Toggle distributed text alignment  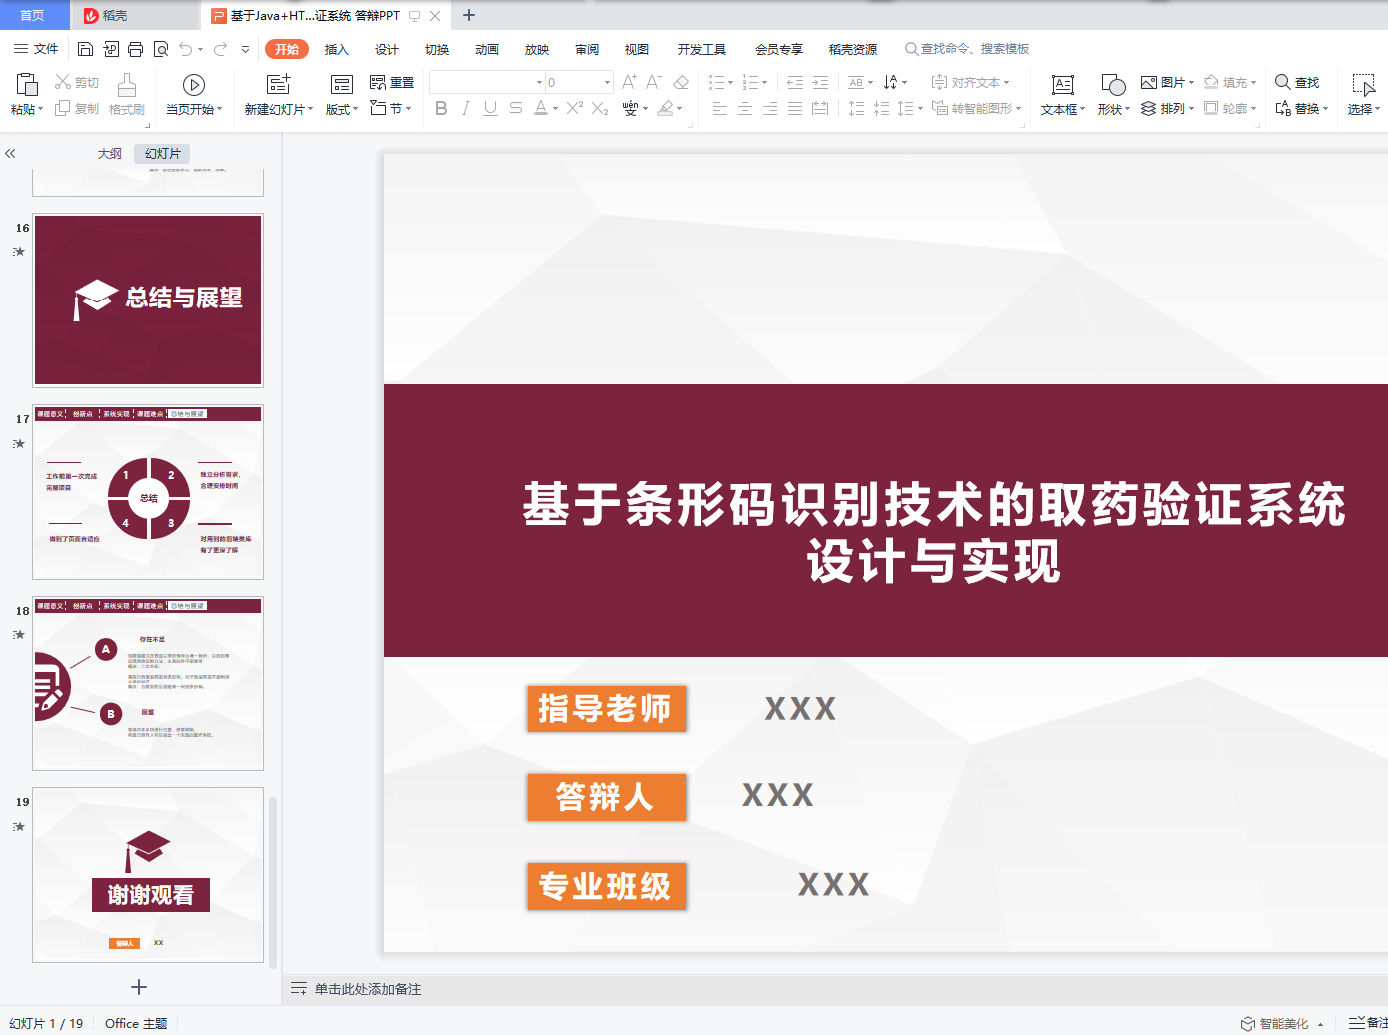click(820, 108)
